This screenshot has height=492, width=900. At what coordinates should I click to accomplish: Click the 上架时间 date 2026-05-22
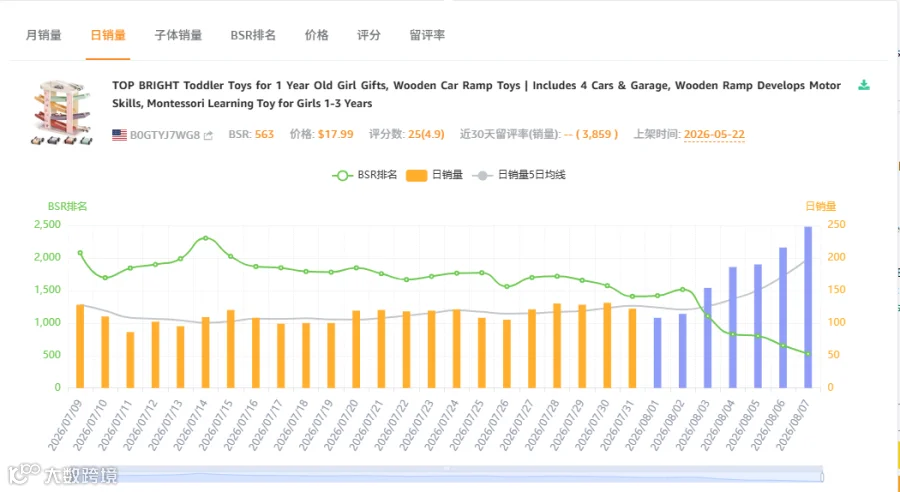point(714,134)
